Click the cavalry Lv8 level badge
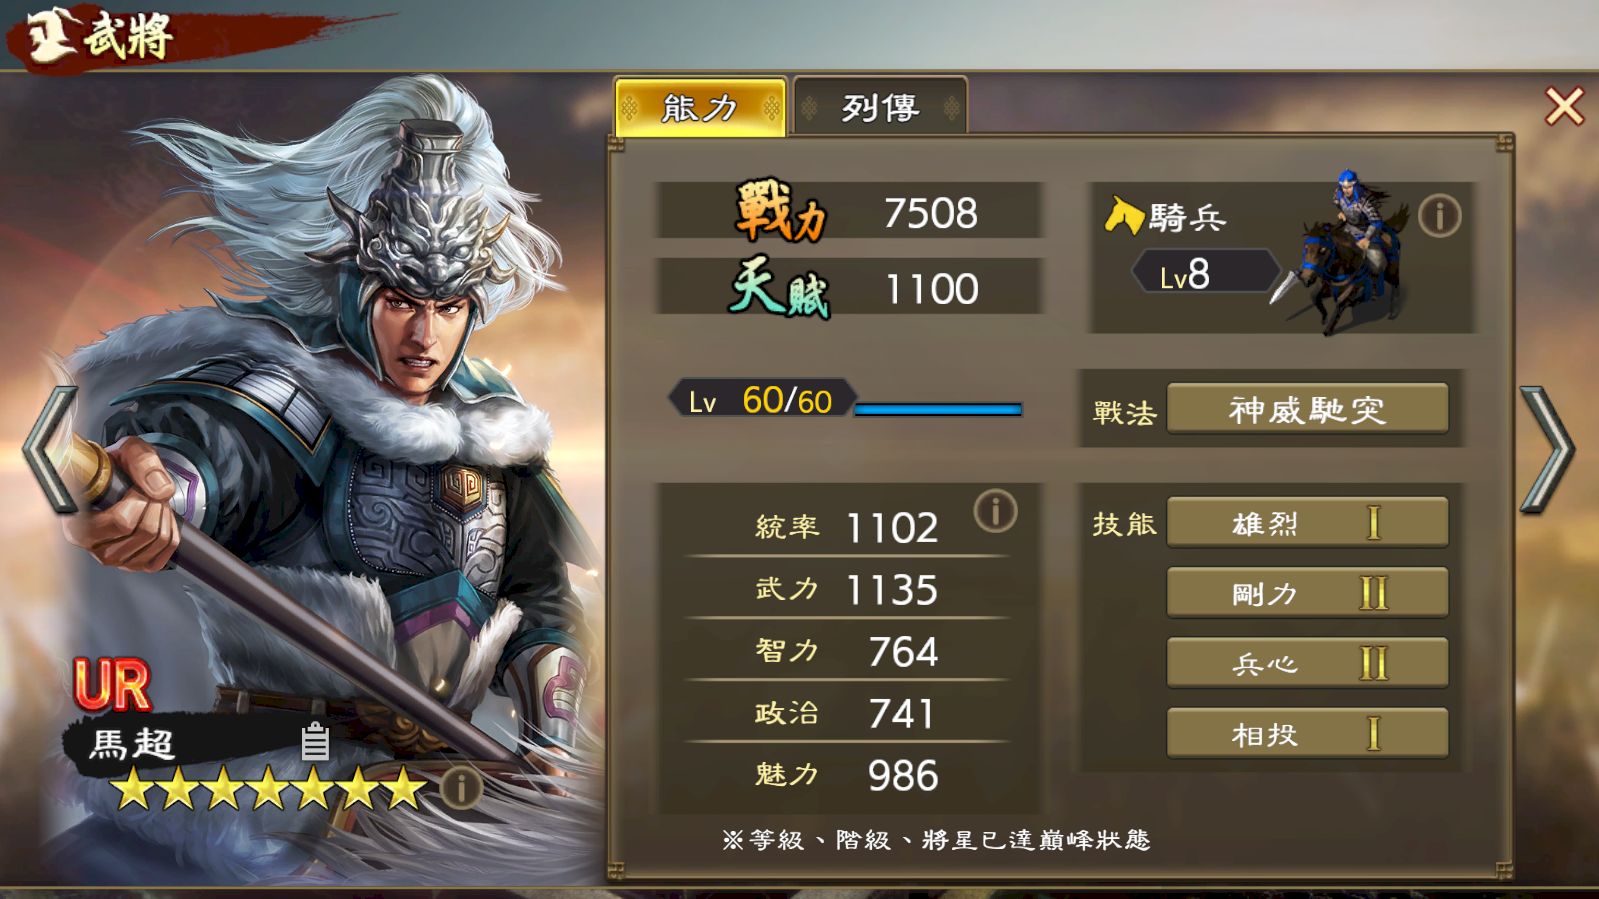 [1205, 272]
